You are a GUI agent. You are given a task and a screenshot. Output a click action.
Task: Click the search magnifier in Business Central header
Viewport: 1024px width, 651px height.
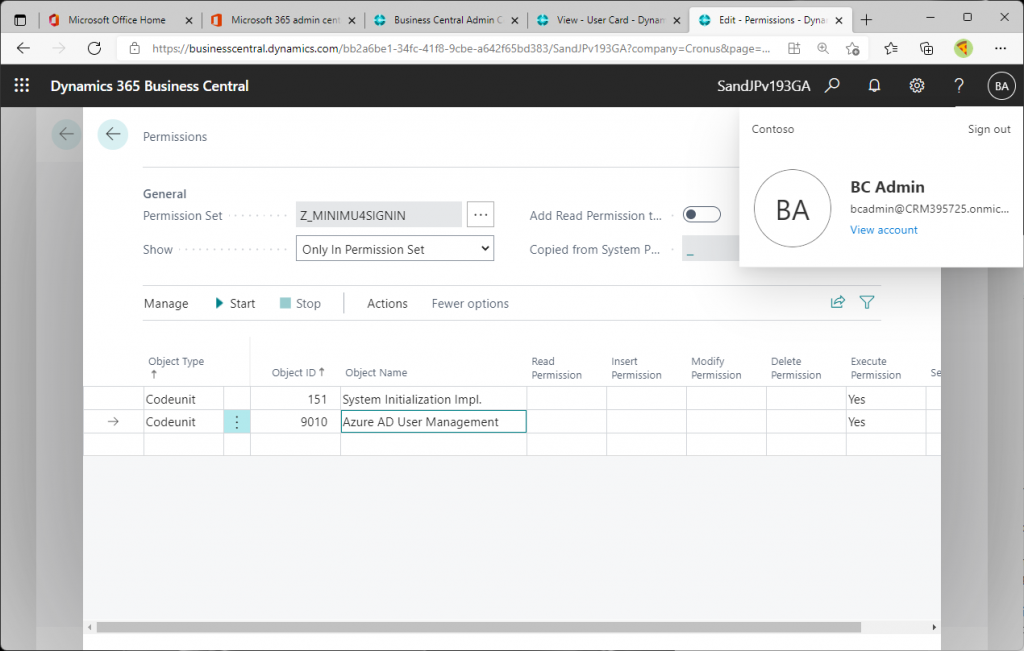pyautogui.click(x=832, y=86)
